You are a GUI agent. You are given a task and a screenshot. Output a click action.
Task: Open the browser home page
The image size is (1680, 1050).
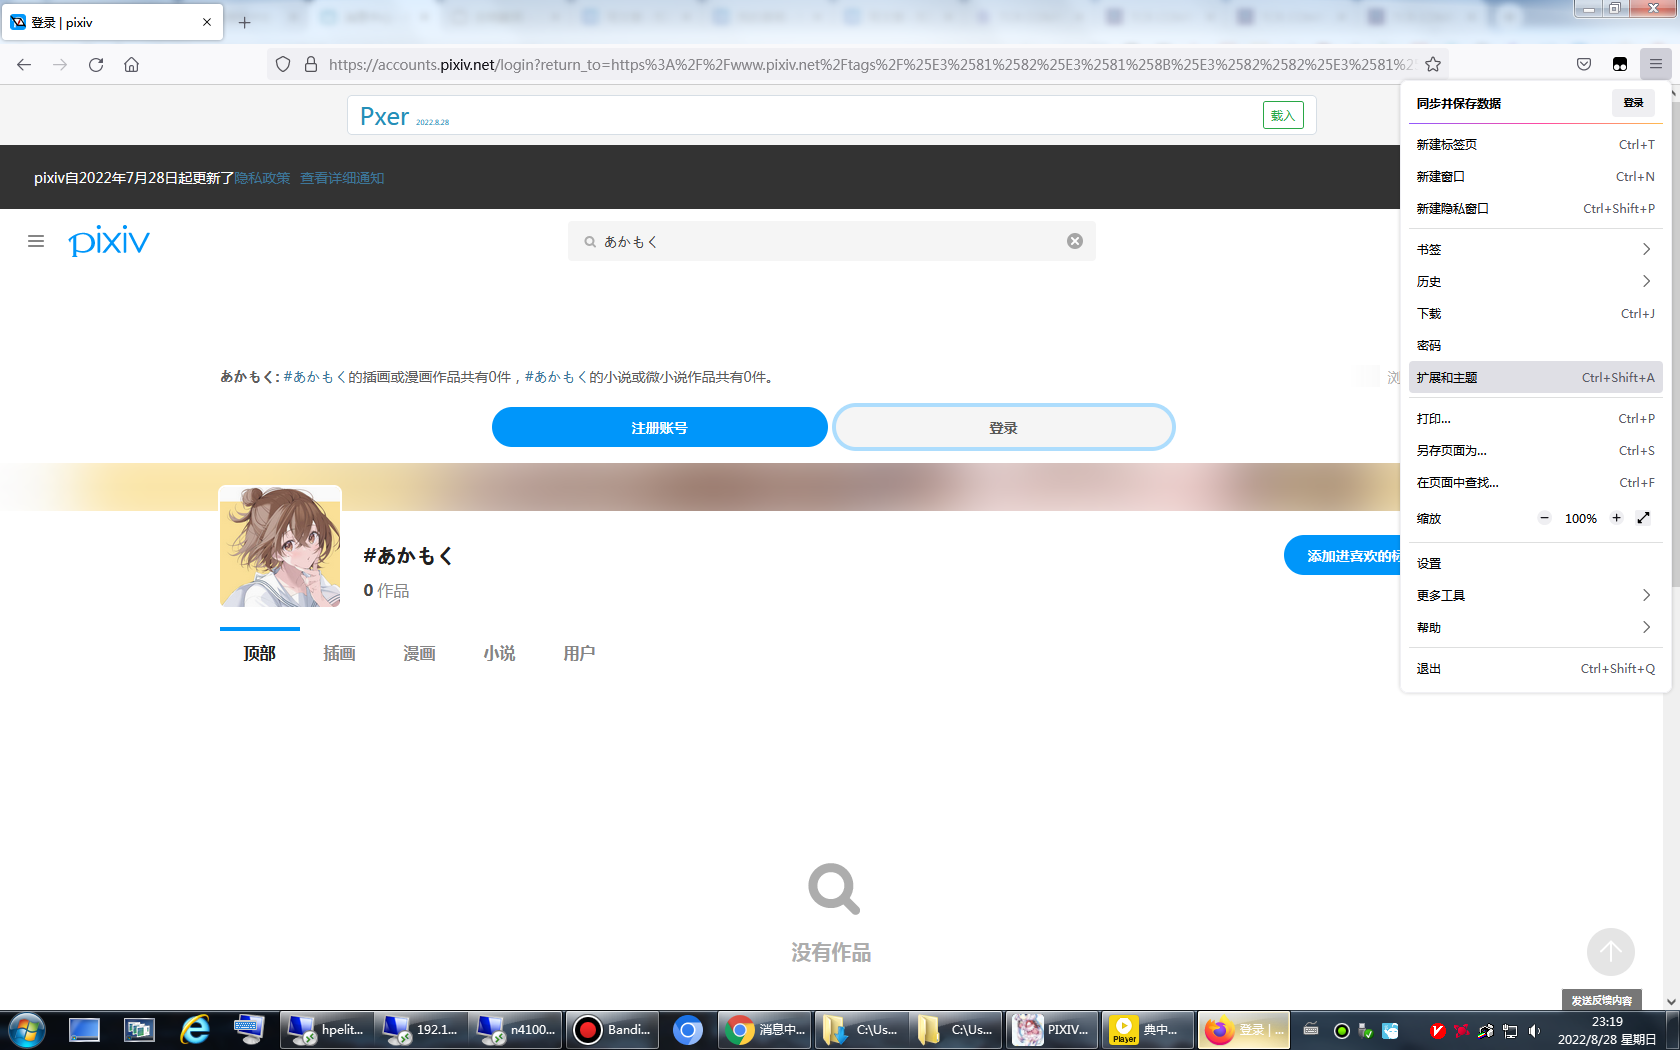[131, 64]
